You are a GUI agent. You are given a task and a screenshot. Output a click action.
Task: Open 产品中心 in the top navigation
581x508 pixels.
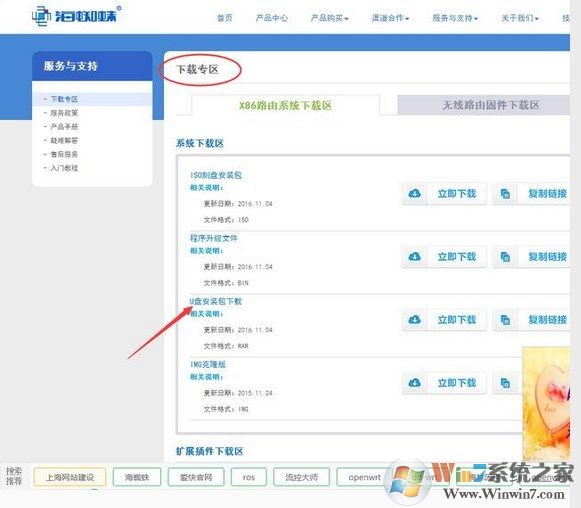point(272,18)
